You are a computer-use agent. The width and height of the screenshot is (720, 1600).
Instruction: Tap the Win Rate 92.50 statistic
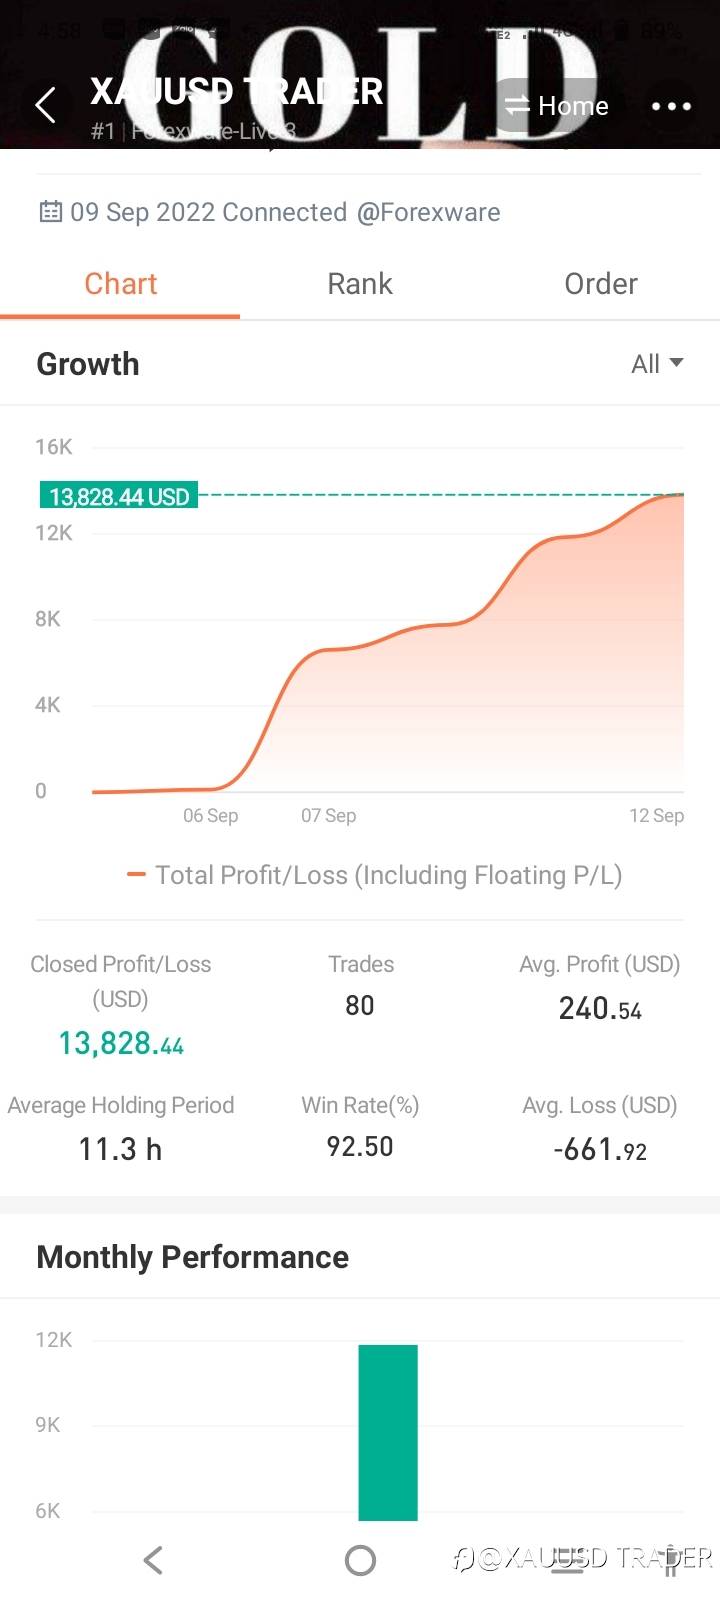click(x=360, y=1146)
